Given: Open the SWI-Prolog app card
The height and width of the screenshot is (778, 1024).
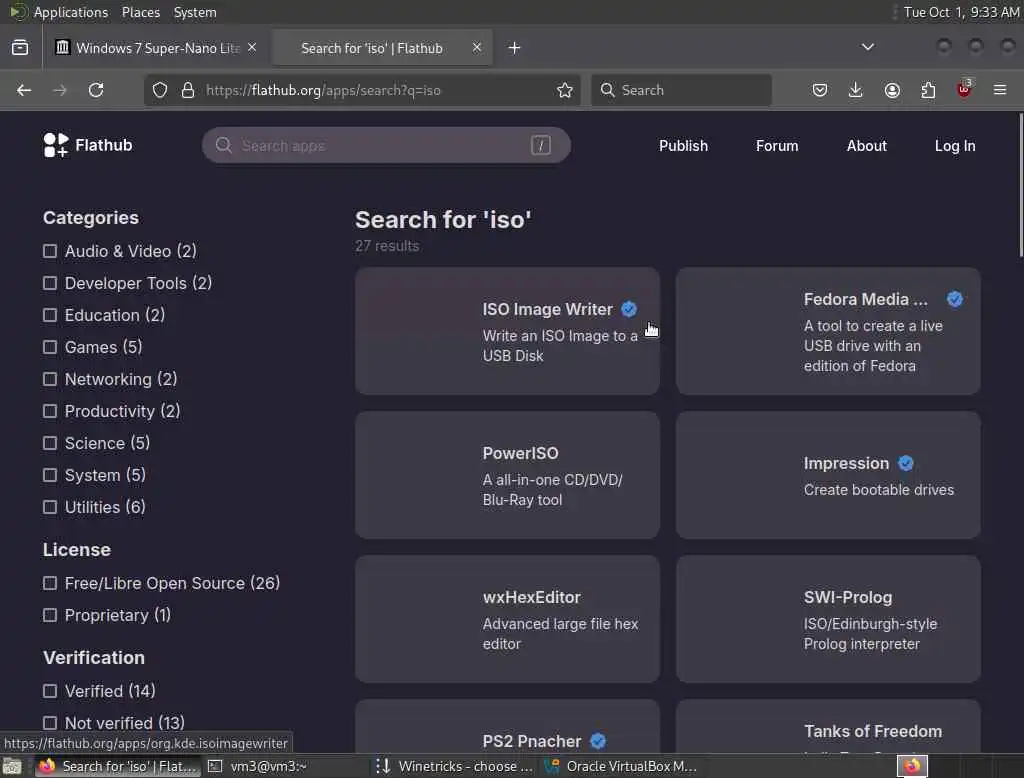Looking at the screenshot, I should pyautogui.click(x=828, y=619).
